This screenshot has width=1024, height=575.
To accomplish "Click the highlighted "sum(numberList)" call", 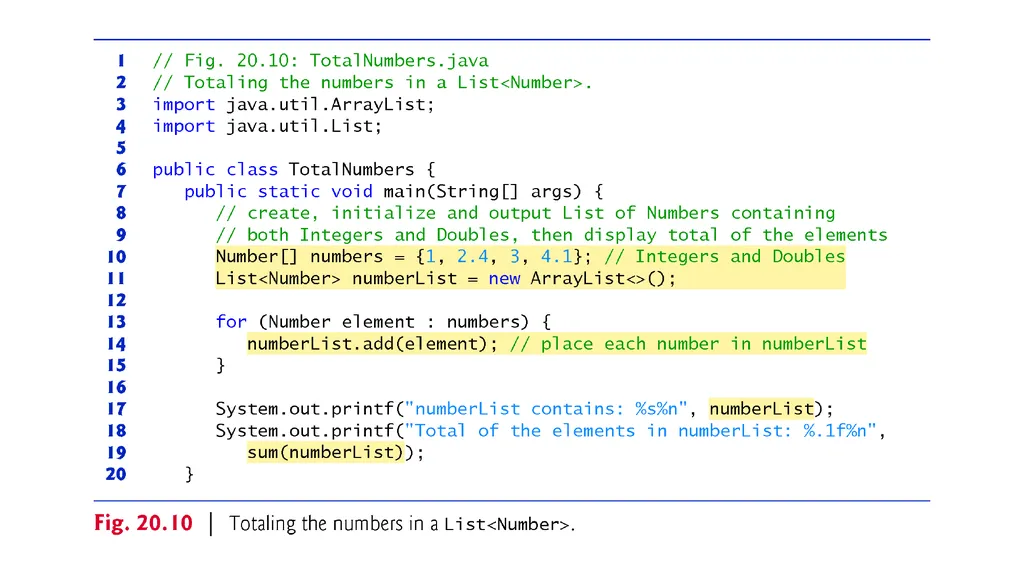I will click(x=325, y=453).
